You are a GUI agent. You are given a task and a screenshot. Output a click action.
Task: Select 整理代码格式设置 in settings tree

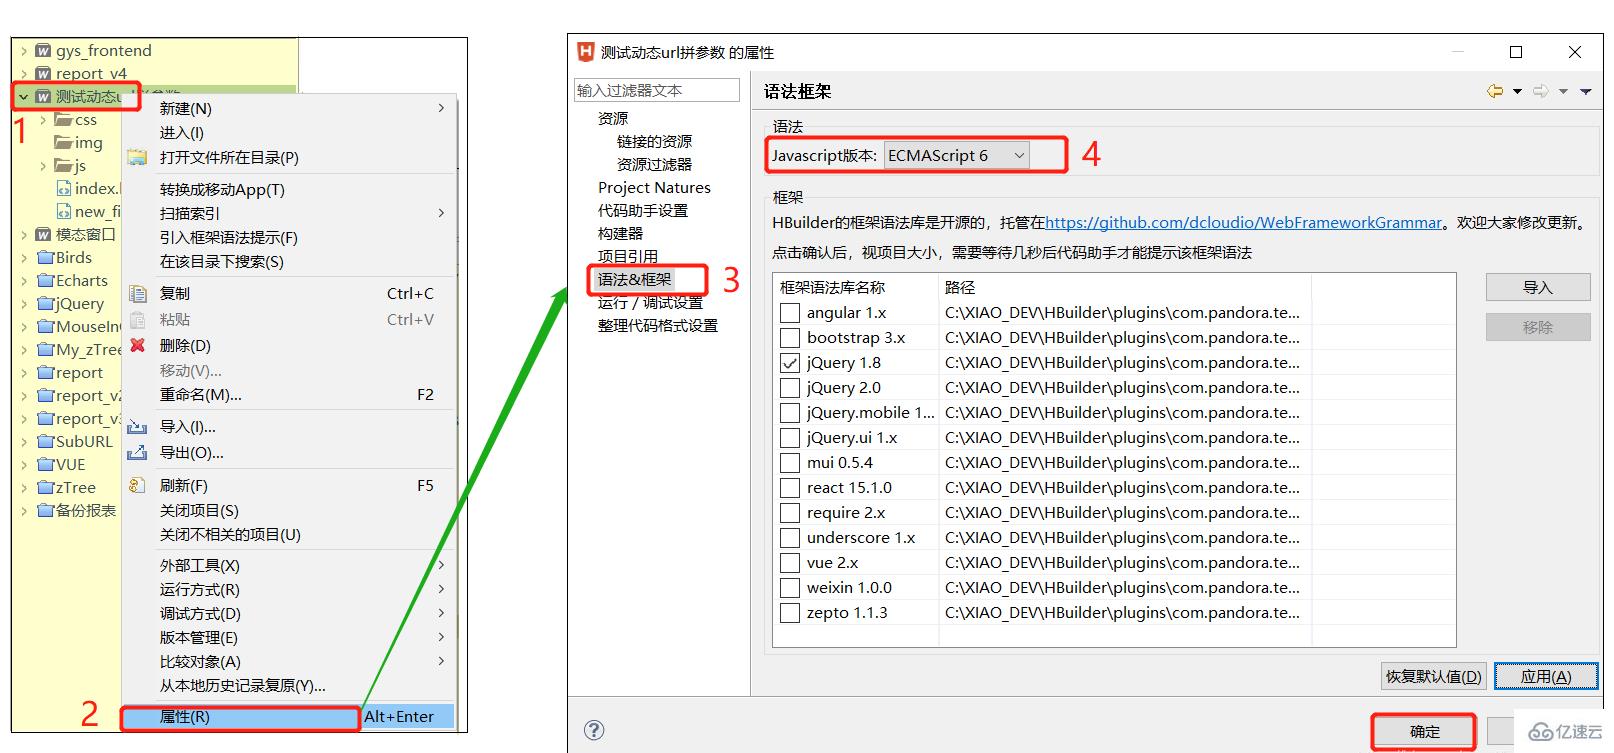(x=658, y=326)
